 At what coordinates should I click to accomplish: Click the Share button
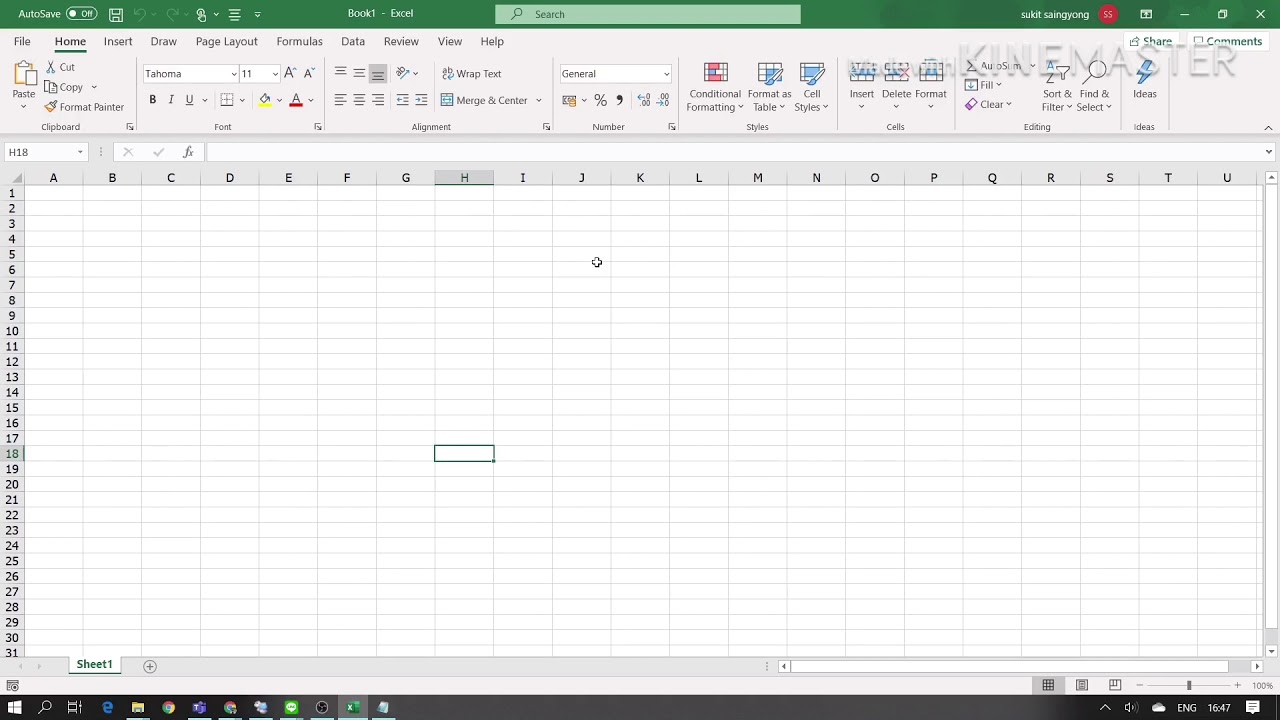[1151, 42]
